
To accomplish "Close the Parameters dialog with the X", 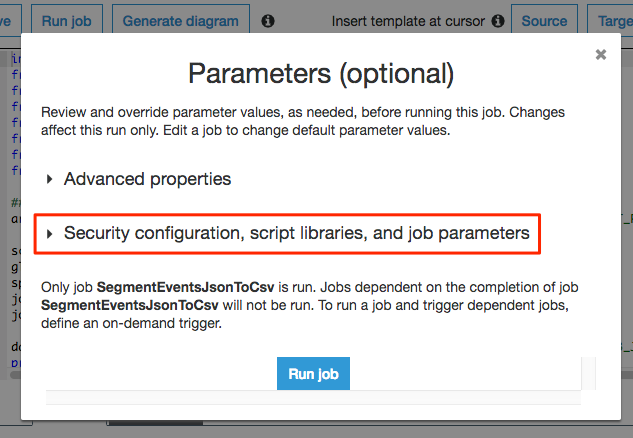I will 601,55.
